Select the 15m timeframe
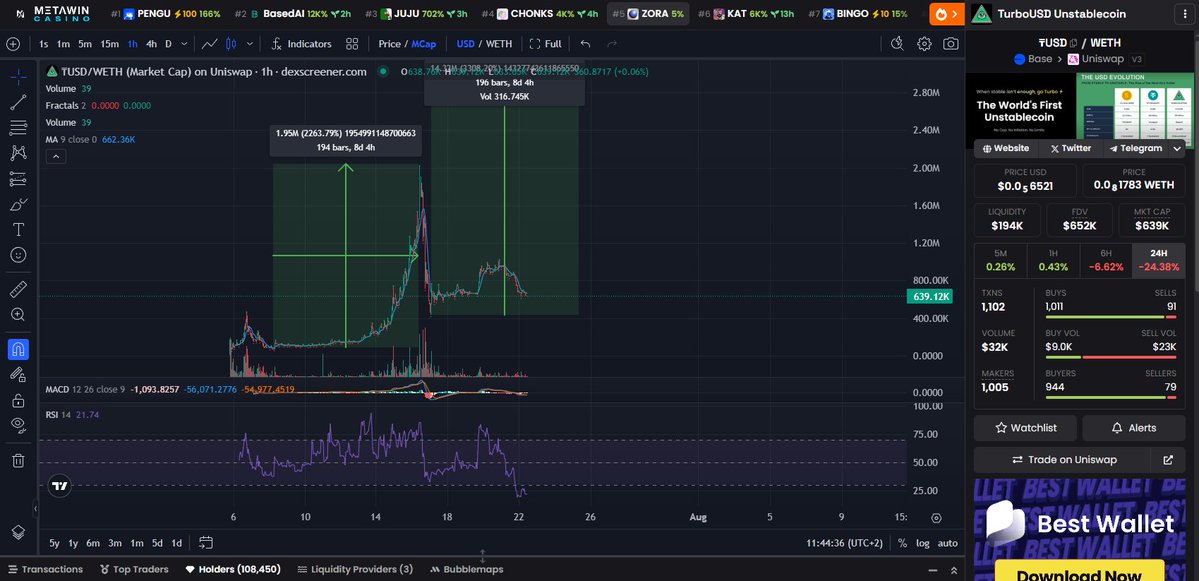Image resolution: width=1199 pixels, height=581 pixels. point(109,44)
